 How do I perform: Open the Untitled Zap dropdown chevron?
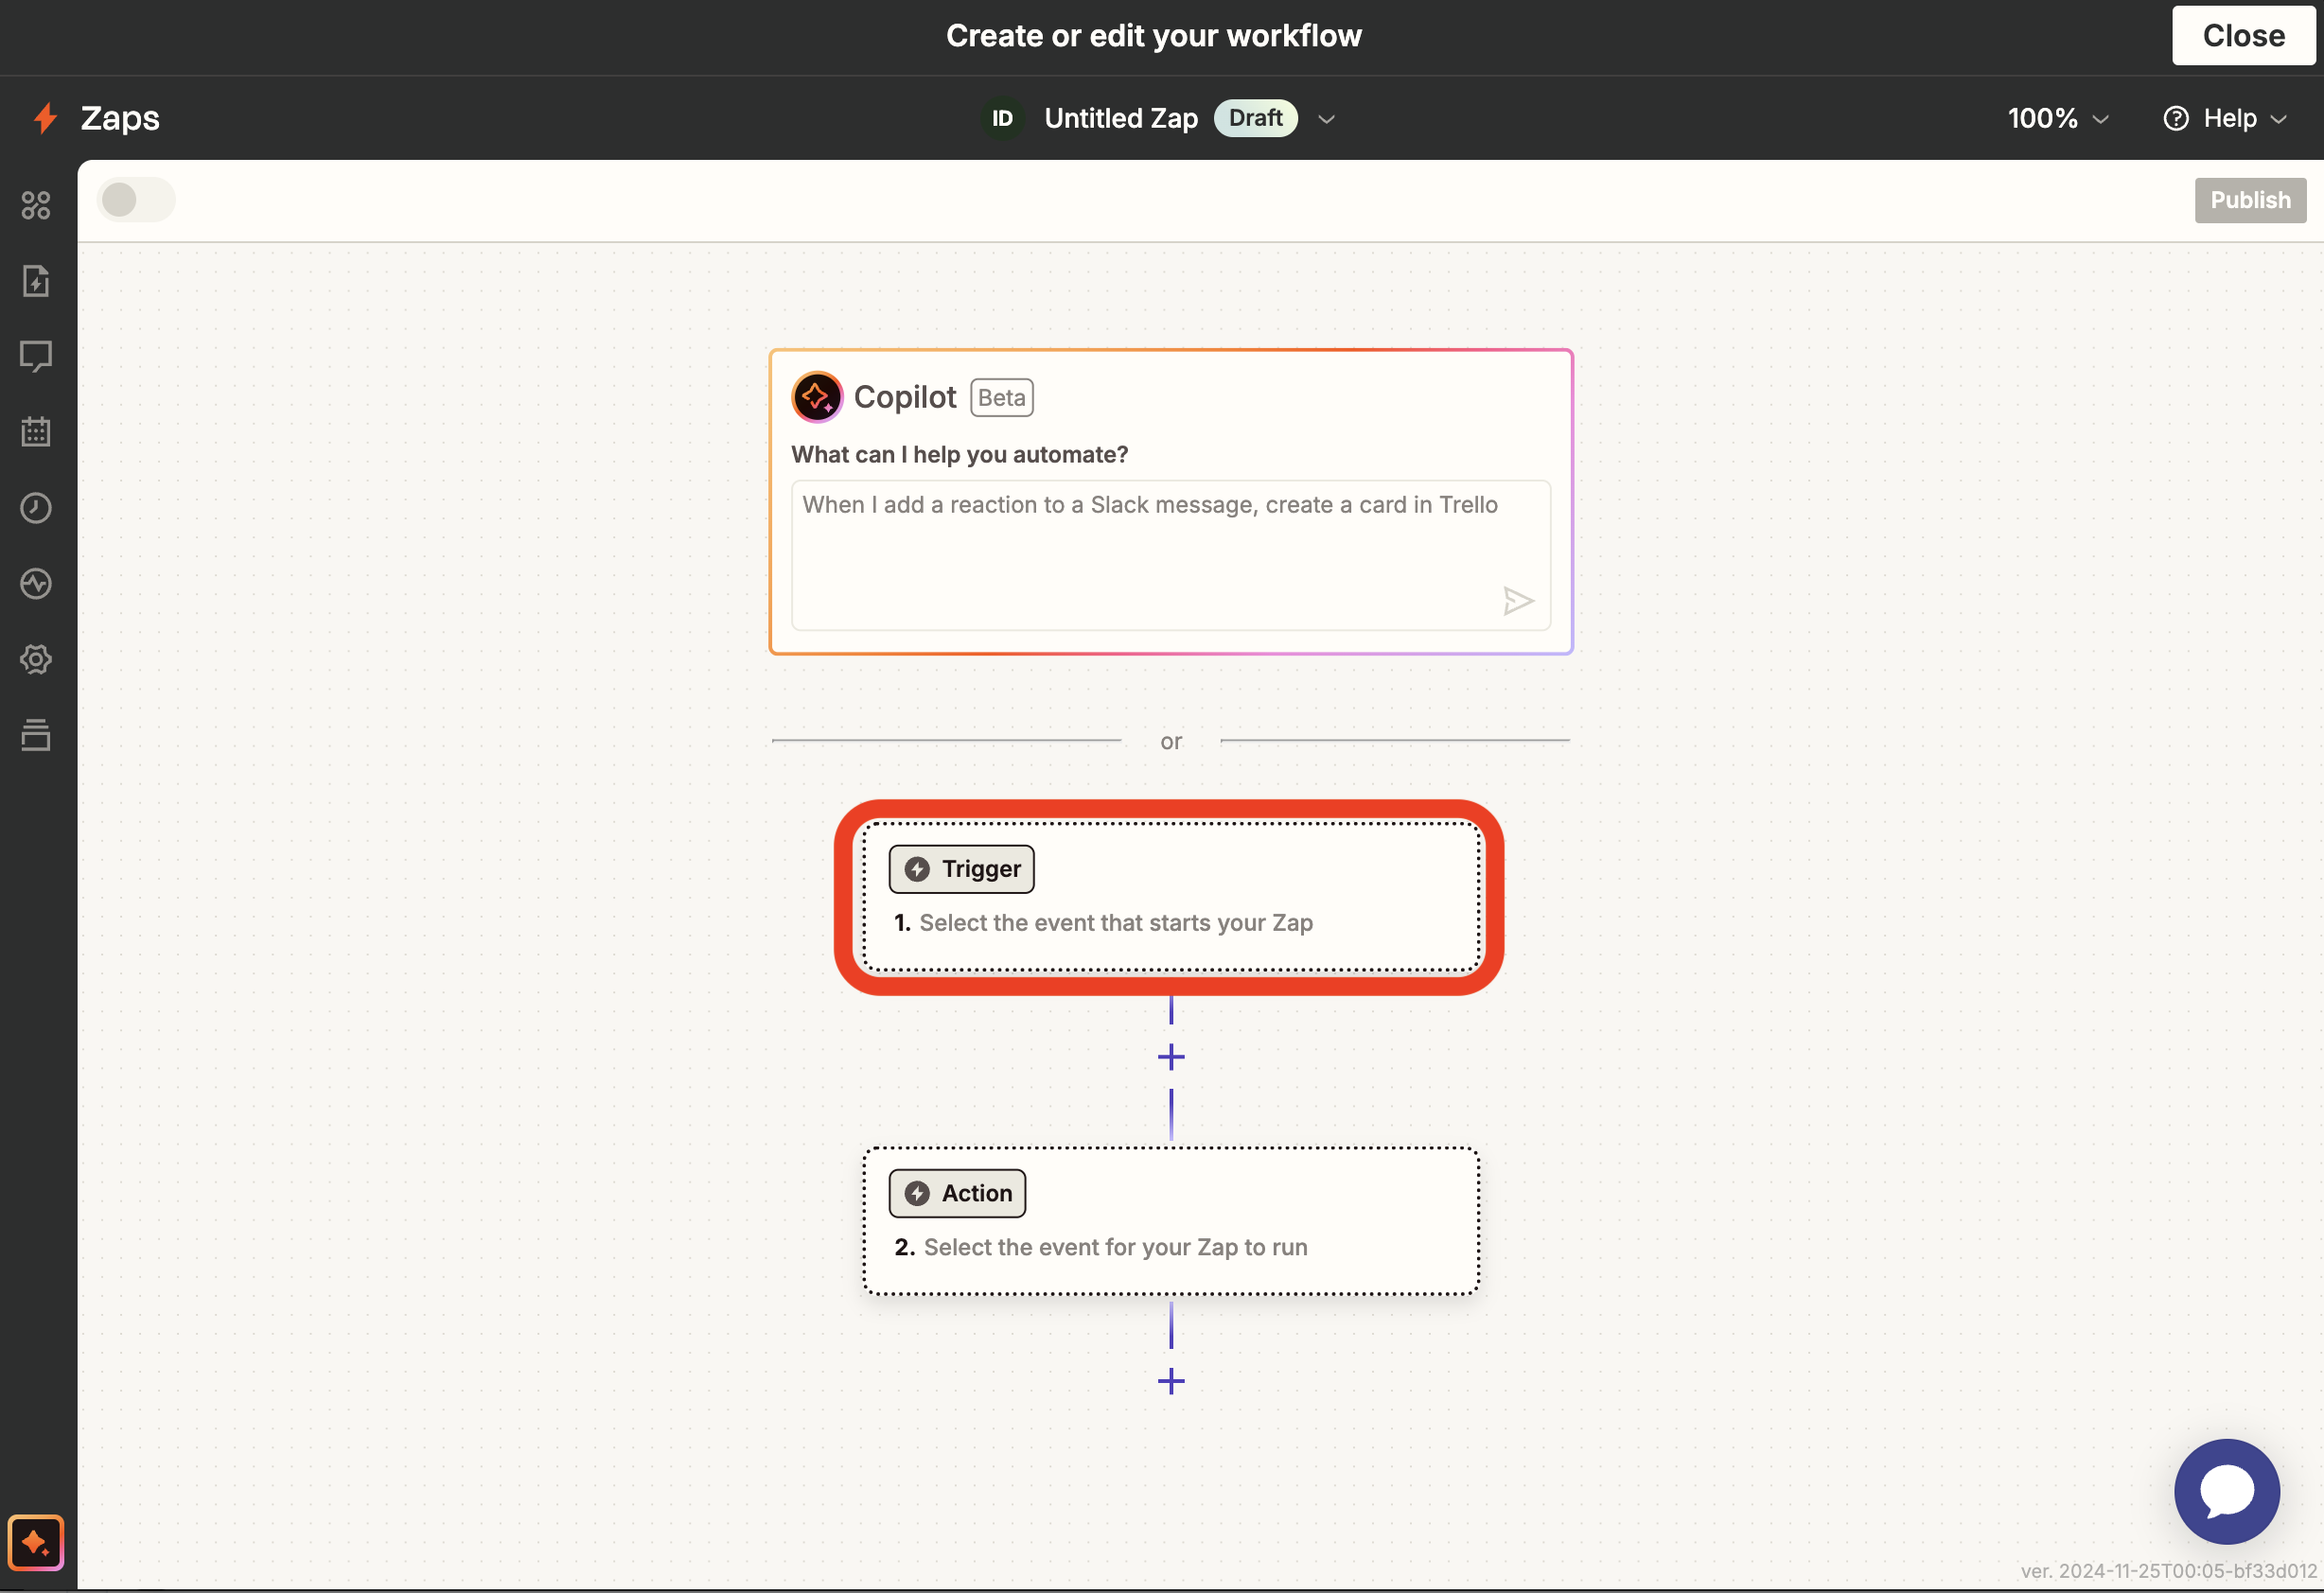tap(1326, 119)
